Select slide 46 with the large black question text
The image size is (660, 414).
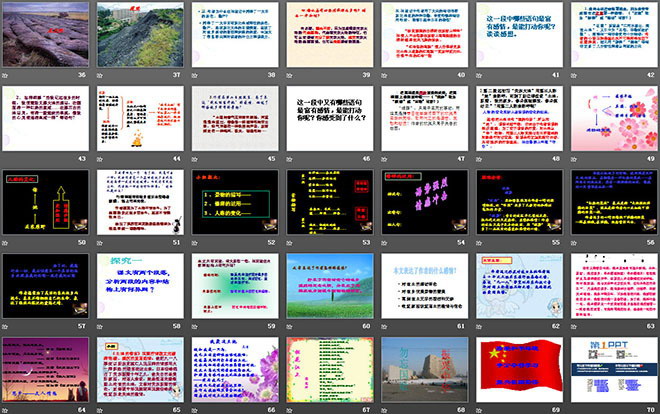(330, 118)
